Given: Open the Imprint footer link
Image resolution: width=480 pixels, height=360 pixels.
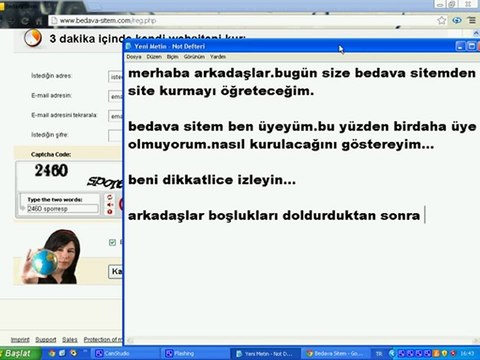Looking at the screenshot, I should click(x=20, y=340).
